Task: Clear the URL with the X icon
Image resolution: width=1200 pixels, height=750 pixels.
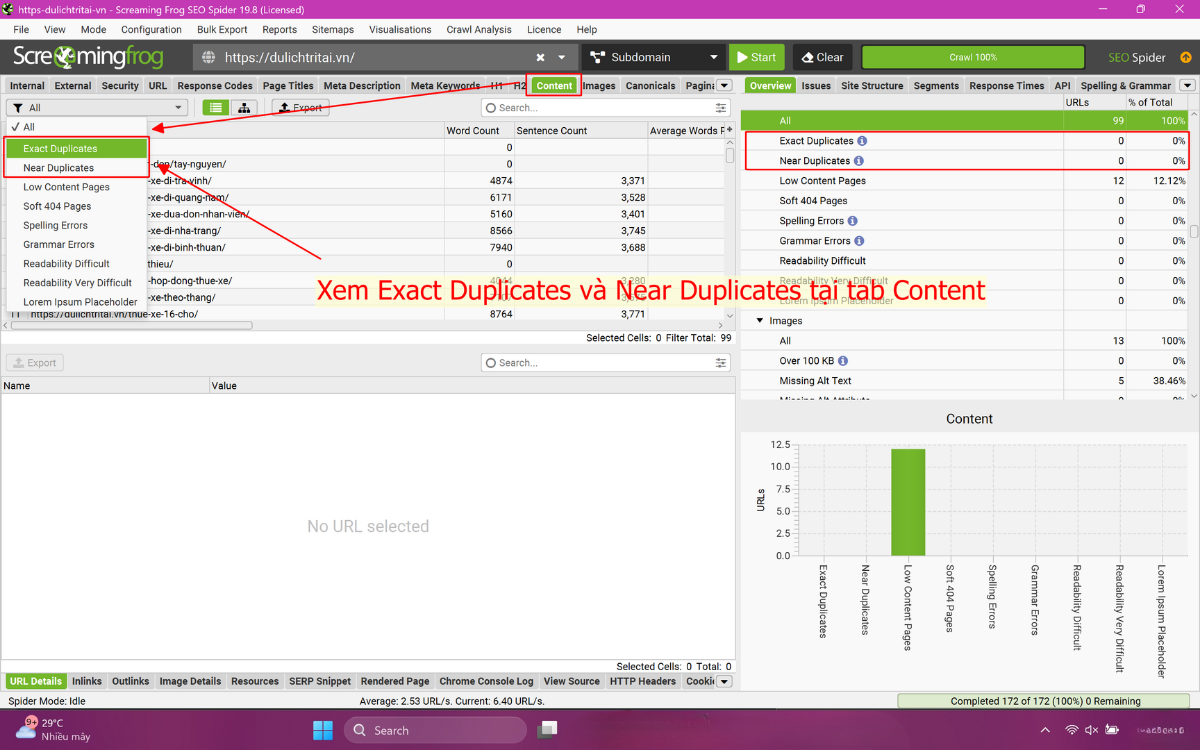Action: tap(540, 58)
